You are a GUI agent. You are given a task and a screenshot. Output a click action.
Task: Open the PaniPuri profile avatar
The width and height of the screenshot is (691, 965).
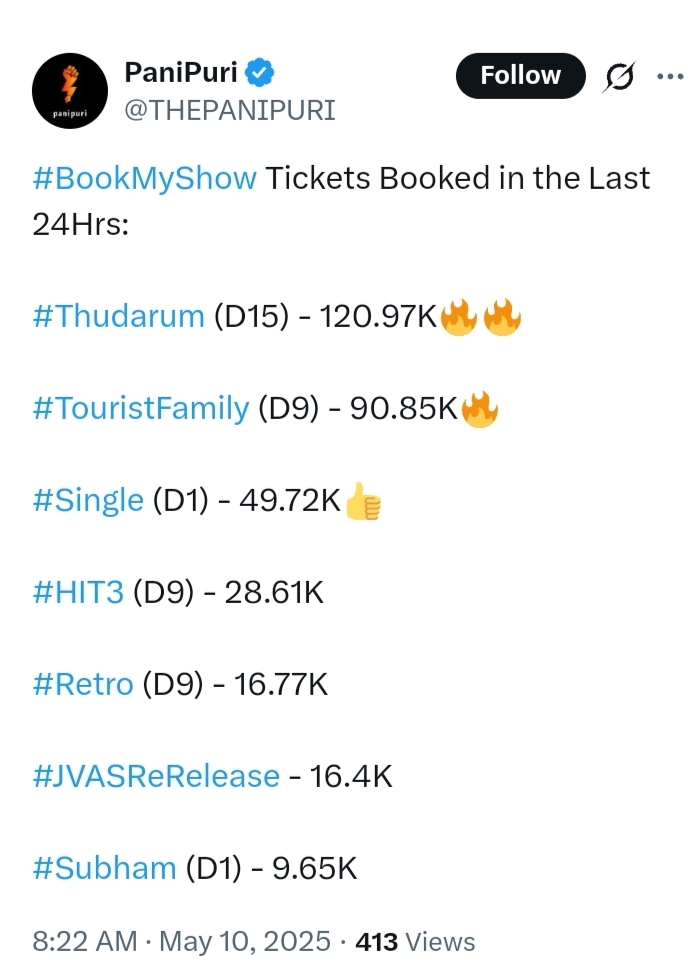pos(70,91)
